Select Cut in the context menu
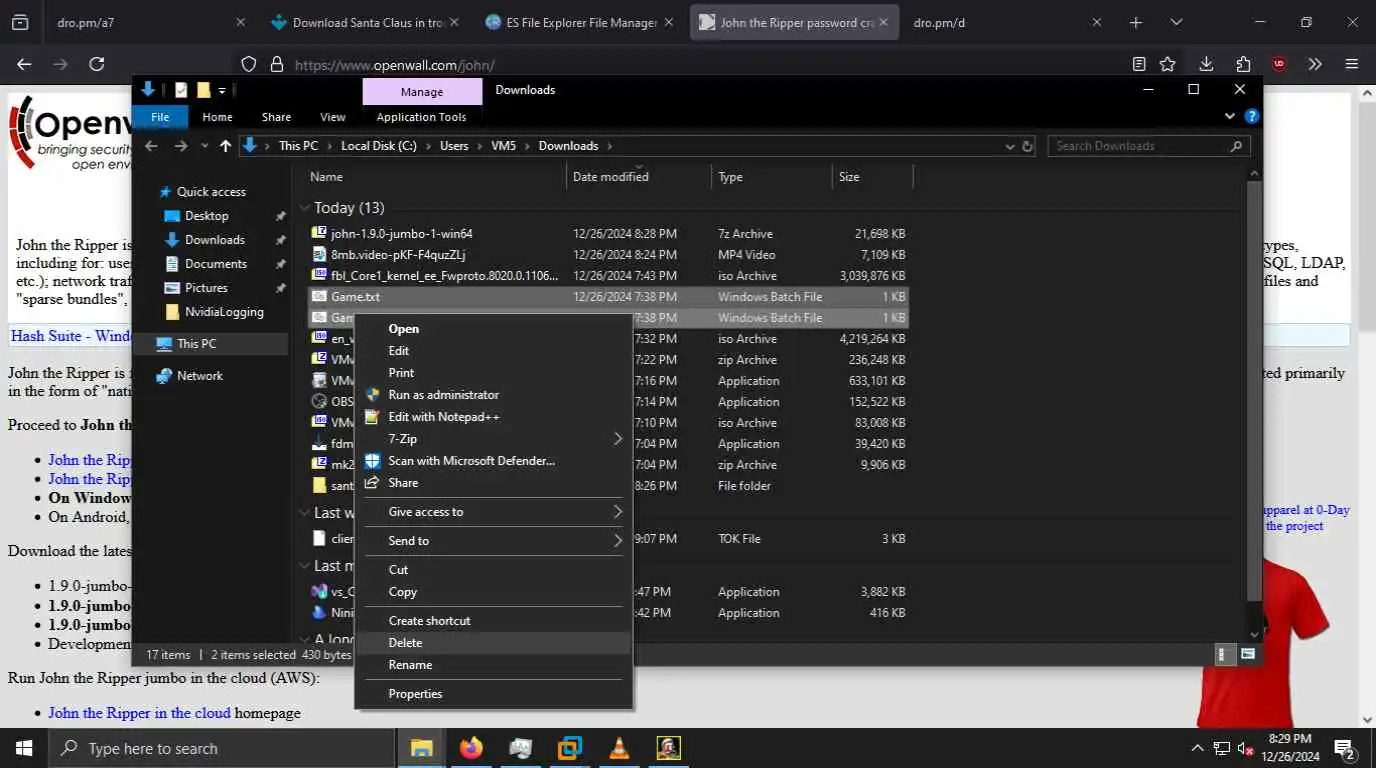The image size is (1376, 768). tap(494, 570)
